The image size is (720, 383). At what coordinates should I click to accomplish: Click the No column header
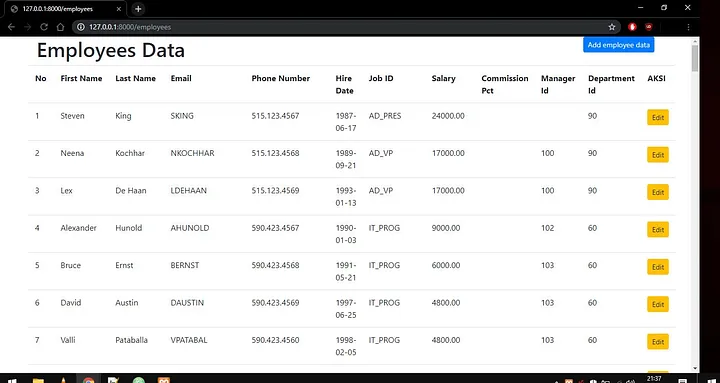click(40, 79)
